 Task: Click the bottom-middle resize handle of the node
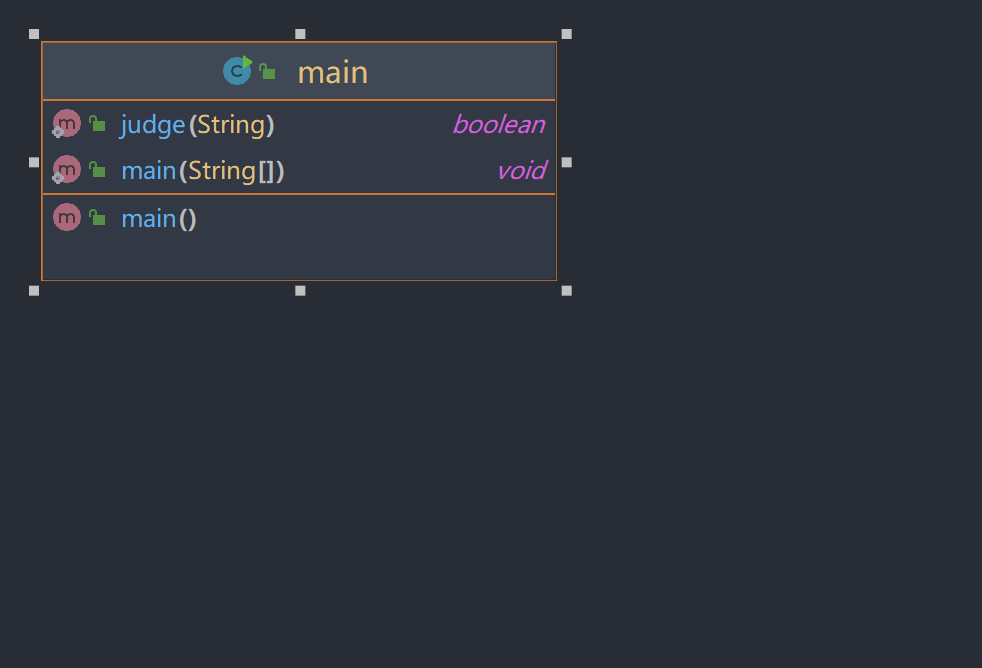pos(300,291)
